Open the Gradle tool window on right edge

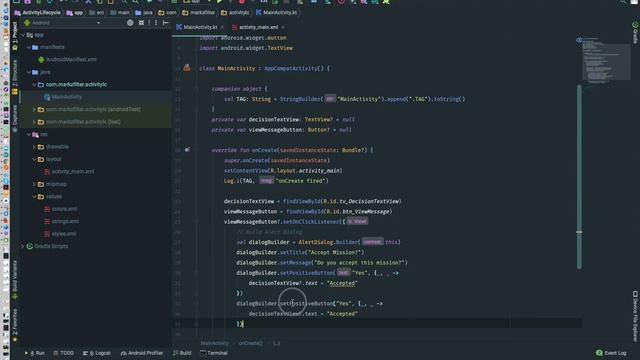point(635,33)
